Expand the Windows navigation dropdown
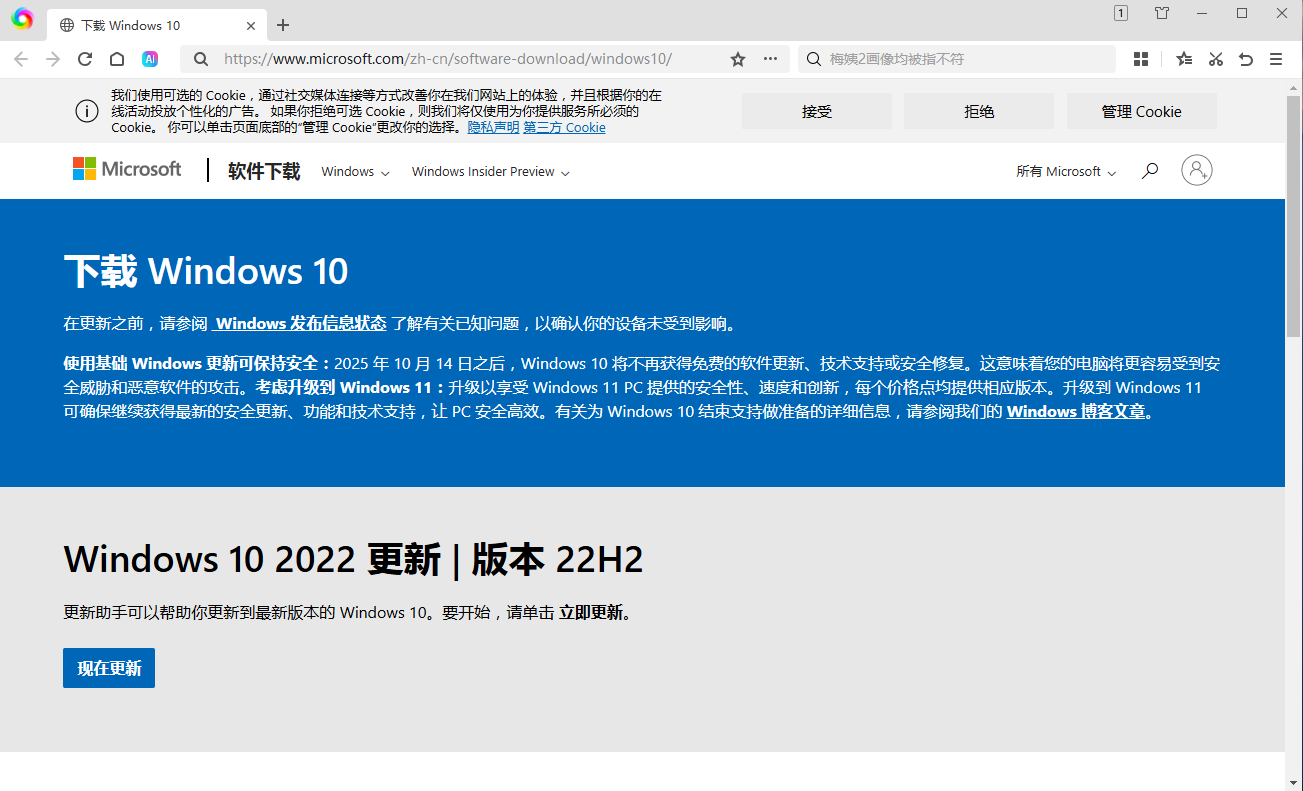Screen dimensions: 1303x791 point(355,172)
